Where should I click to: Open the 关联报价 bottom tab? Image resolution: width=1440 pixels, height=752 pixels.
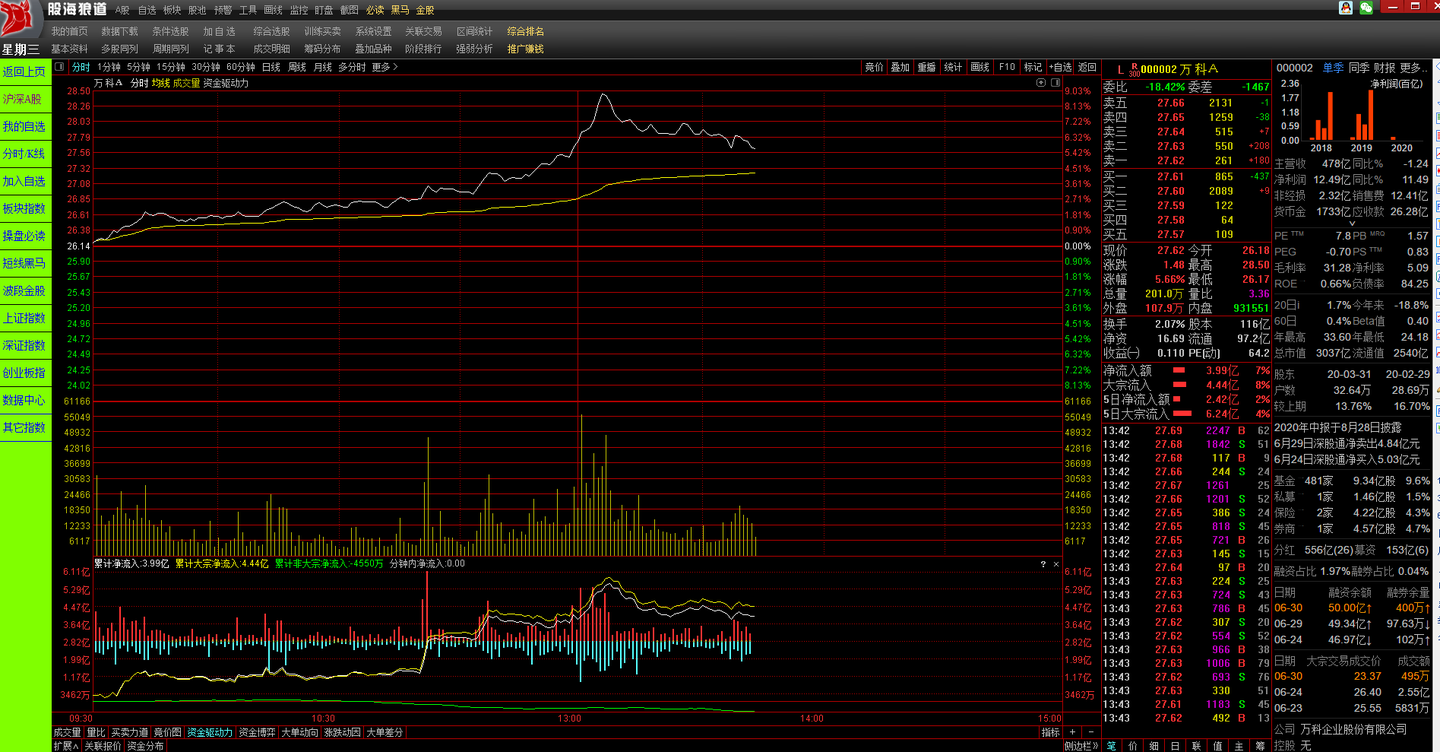(x=103, y=746)
